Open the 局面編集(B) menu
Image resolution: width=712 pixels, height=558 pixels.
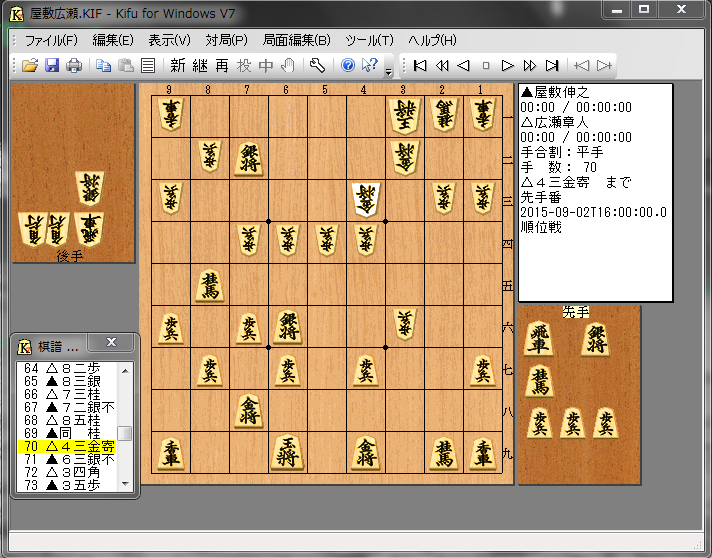coord(297,40)
